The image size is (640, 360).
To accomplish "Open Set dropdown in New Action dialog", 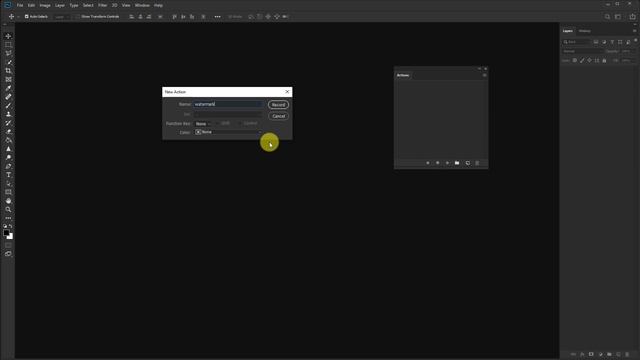I will pos(227,114).
